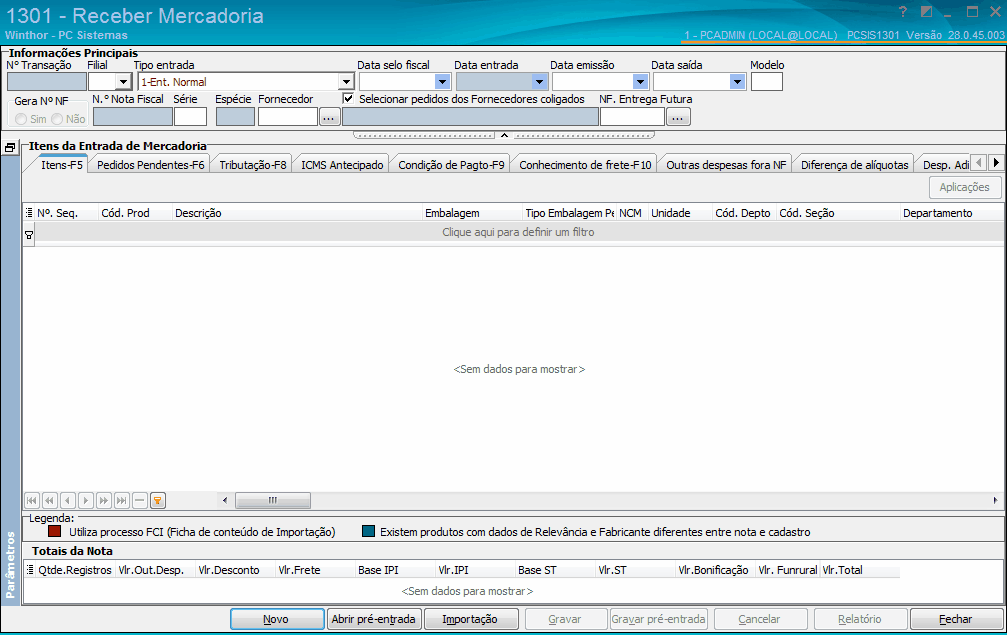Click the Nº Transação input field

(47, 82)
